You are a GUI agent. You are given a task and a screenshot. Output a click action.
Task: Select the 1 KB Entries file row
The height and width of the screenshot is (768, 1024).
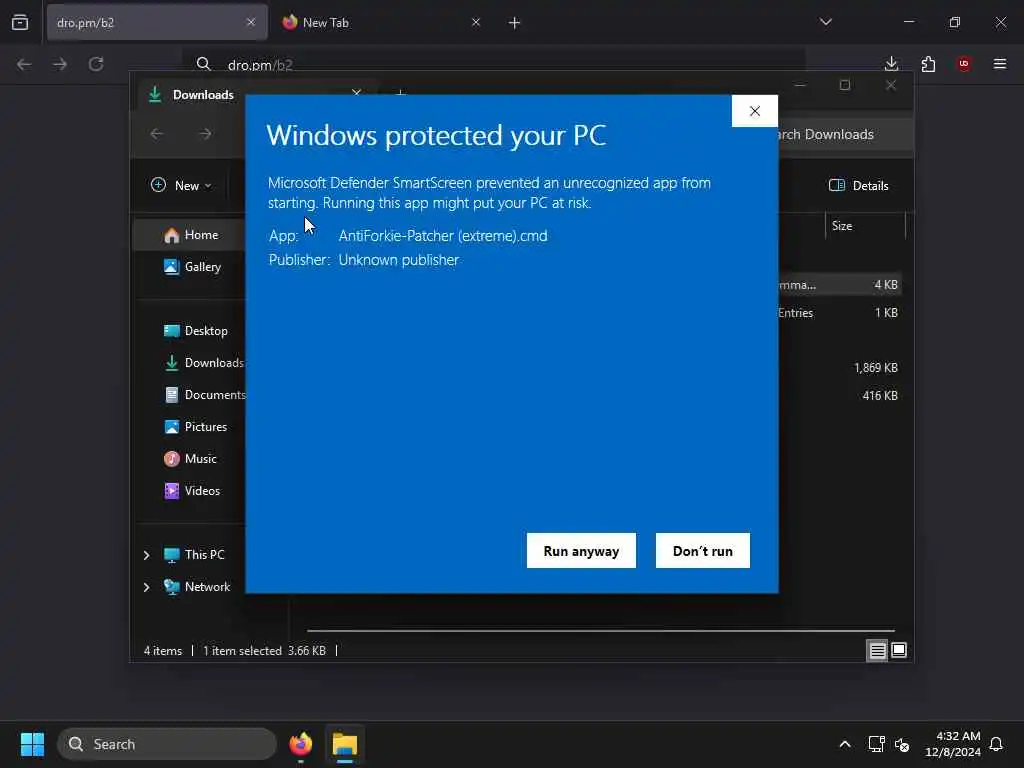(x=840, y=313)
